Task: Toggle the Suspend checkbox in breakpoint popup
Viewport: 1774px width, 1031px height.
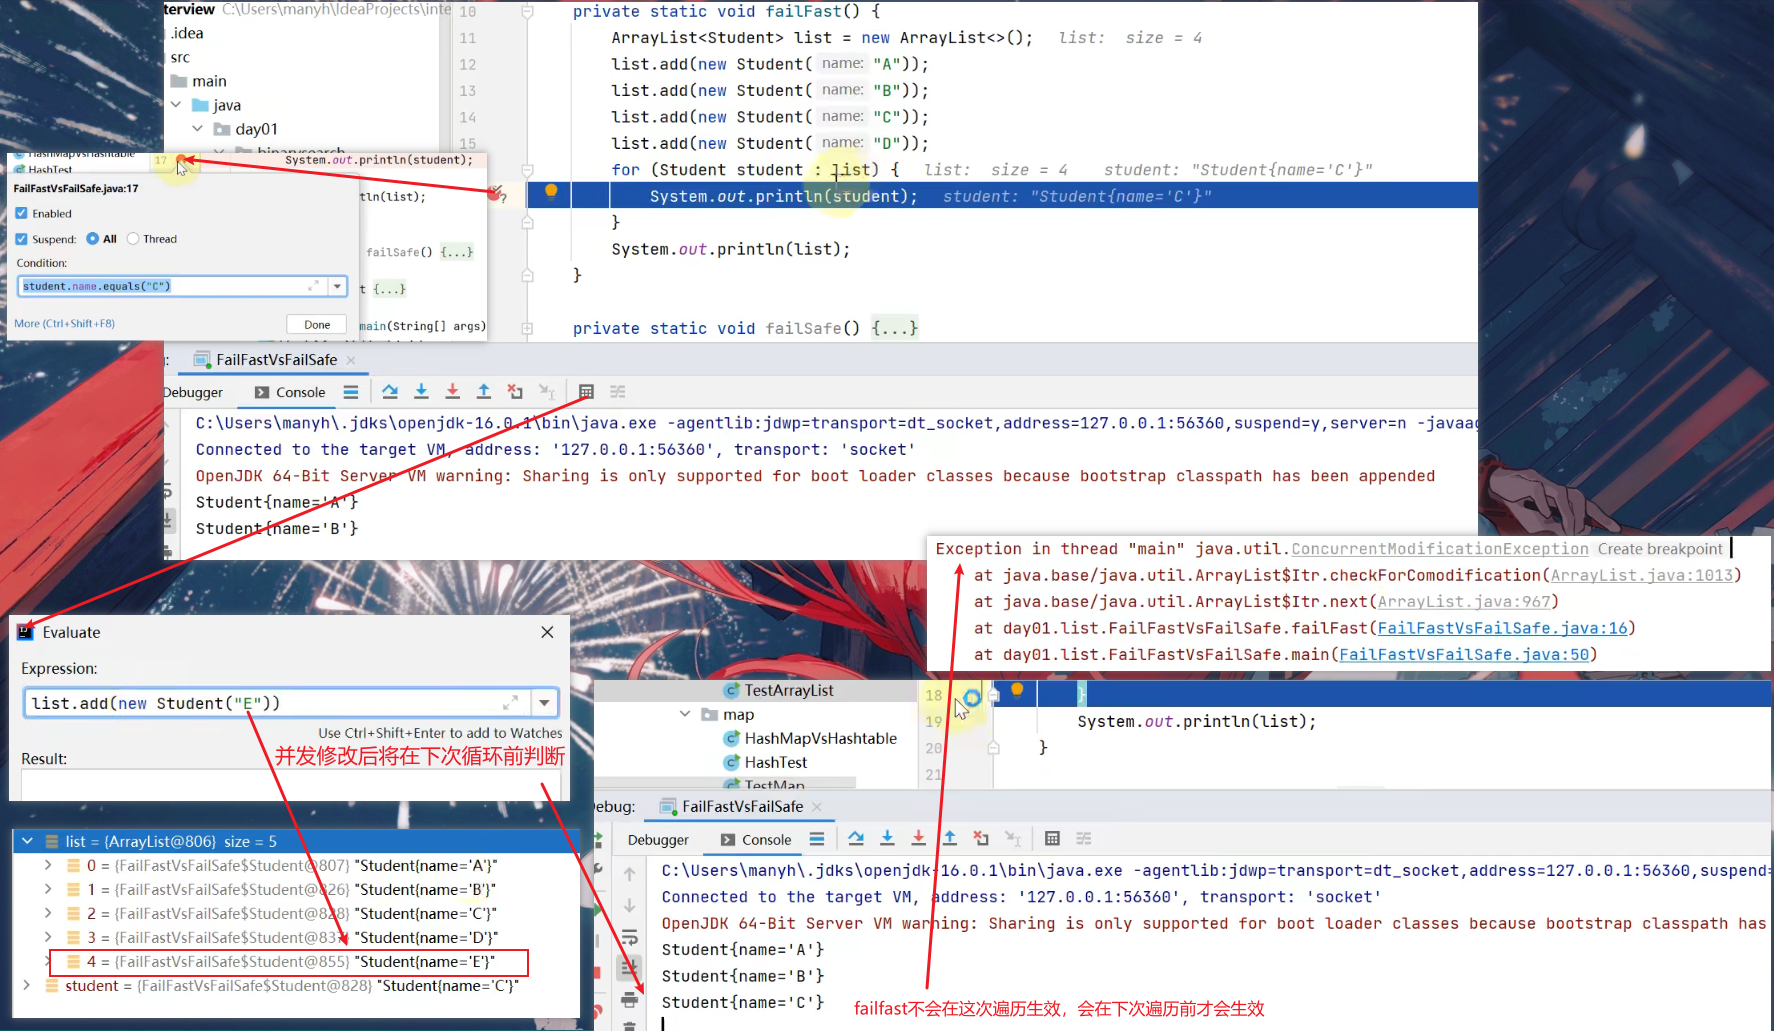Action: 21,239
